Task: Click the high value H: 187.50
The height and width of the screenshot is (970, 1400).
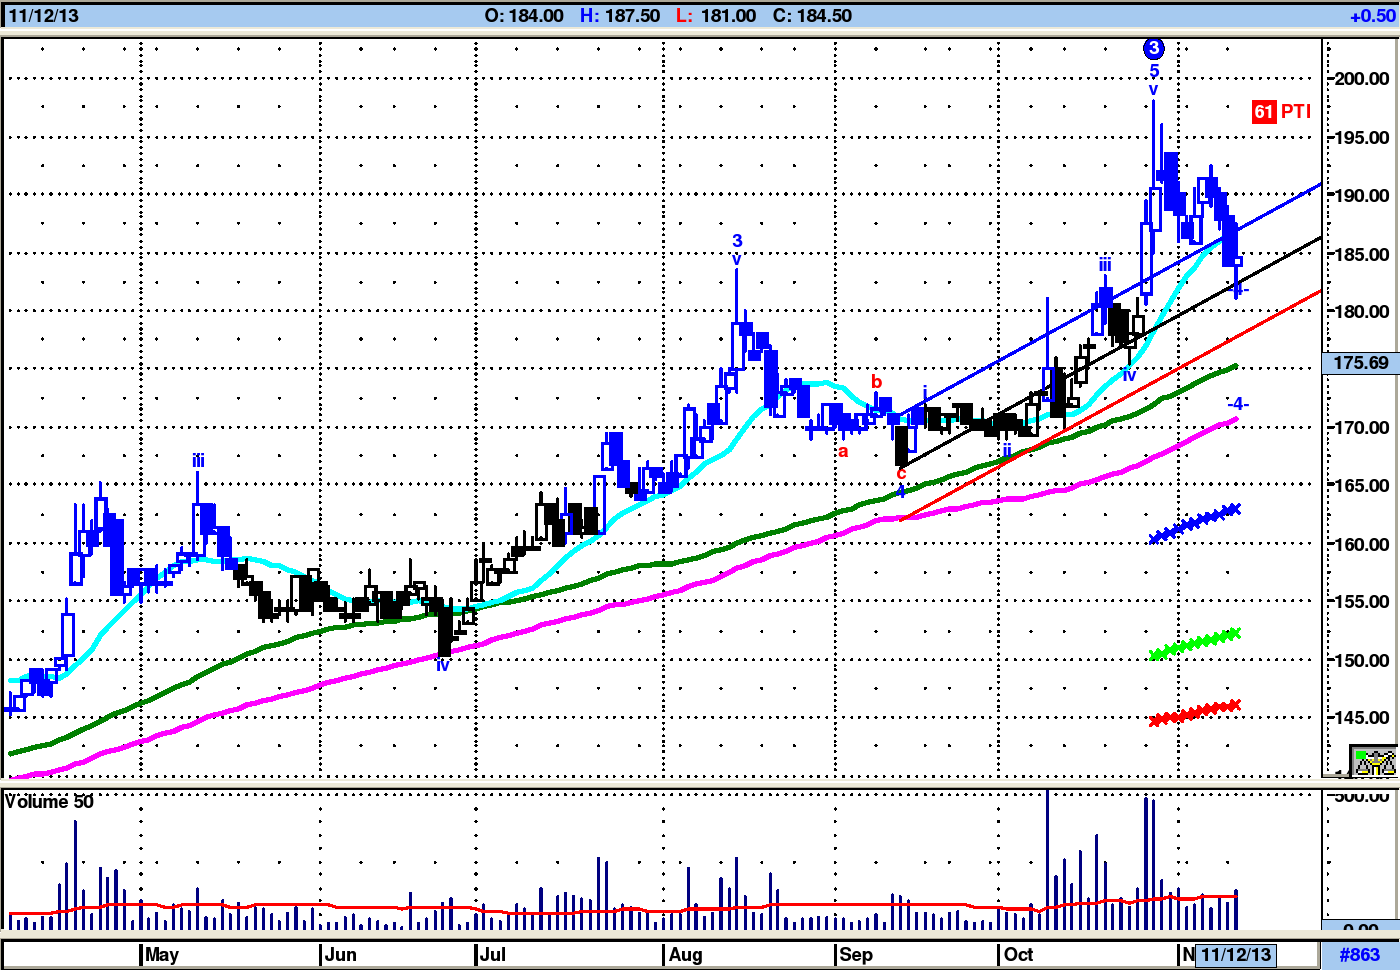Action: pos(620,16)
